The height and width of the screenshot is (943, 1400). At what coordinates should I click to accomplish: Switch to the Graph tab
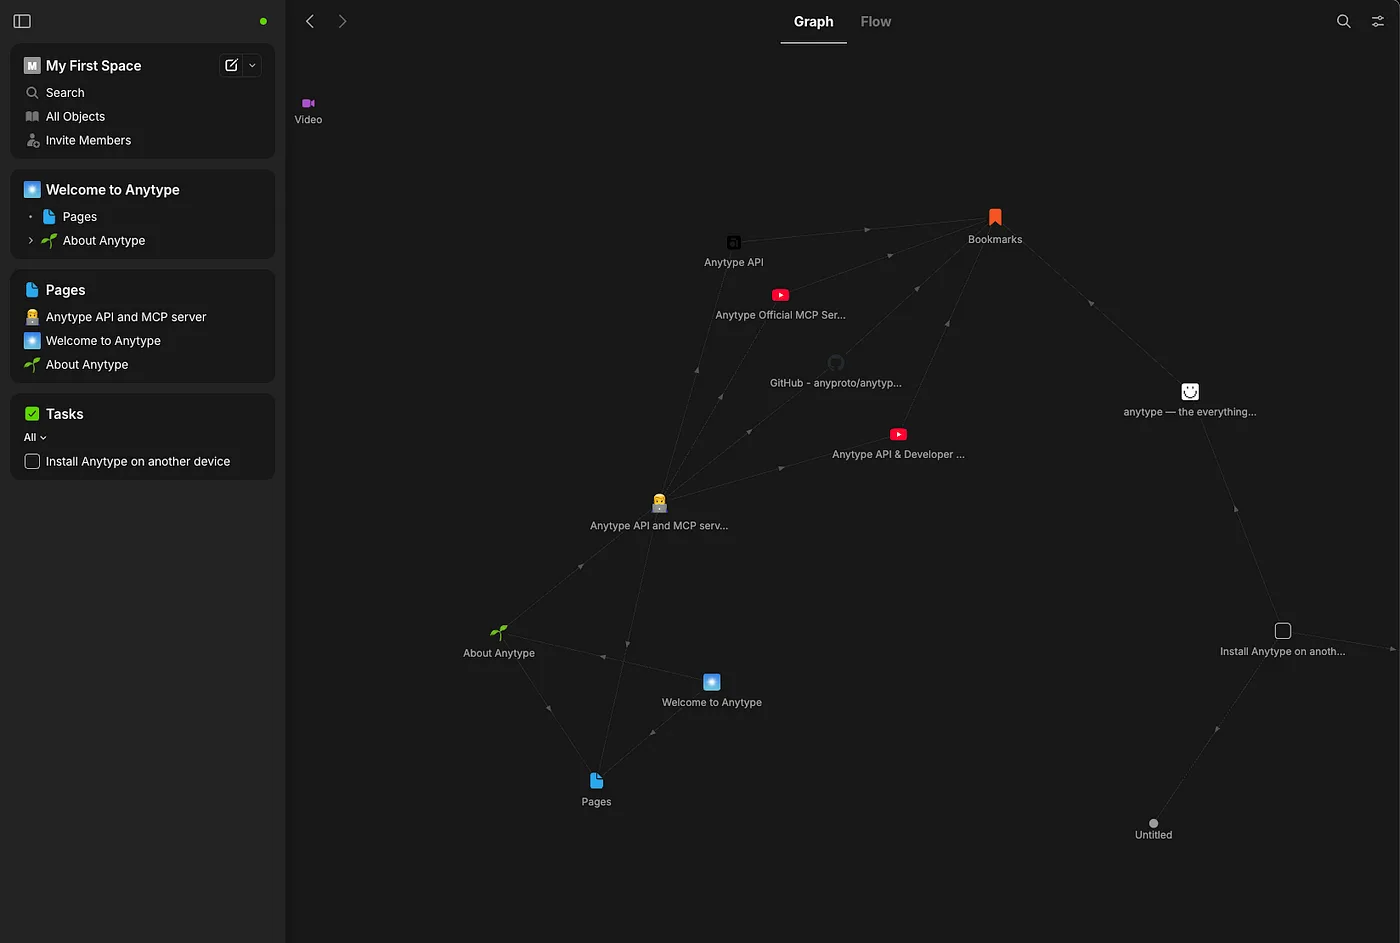[813, 21]
